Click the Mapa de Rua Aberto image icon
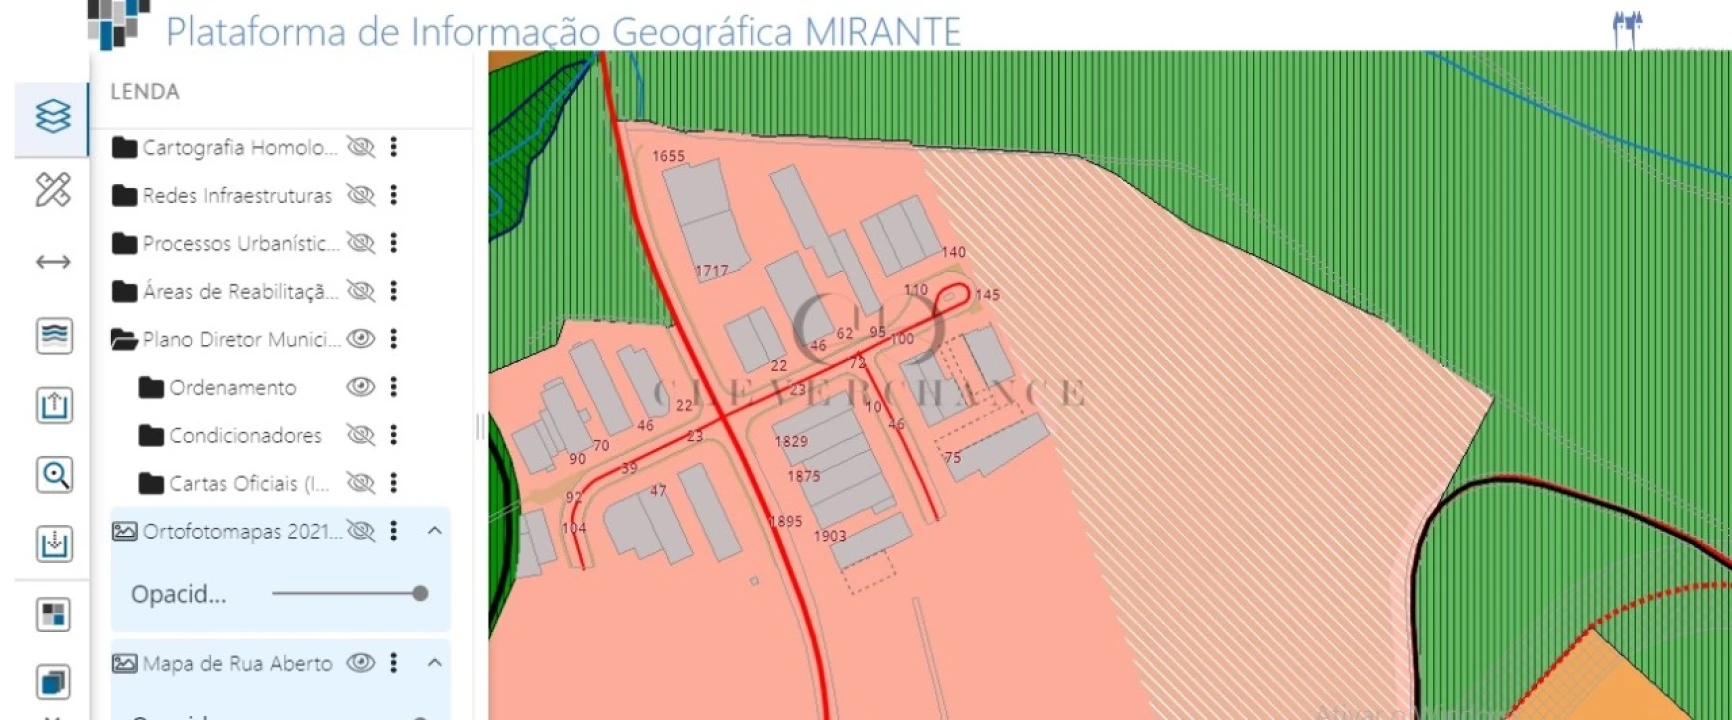Viewport: 1732px width, 720px height. [x=125, y=663]
